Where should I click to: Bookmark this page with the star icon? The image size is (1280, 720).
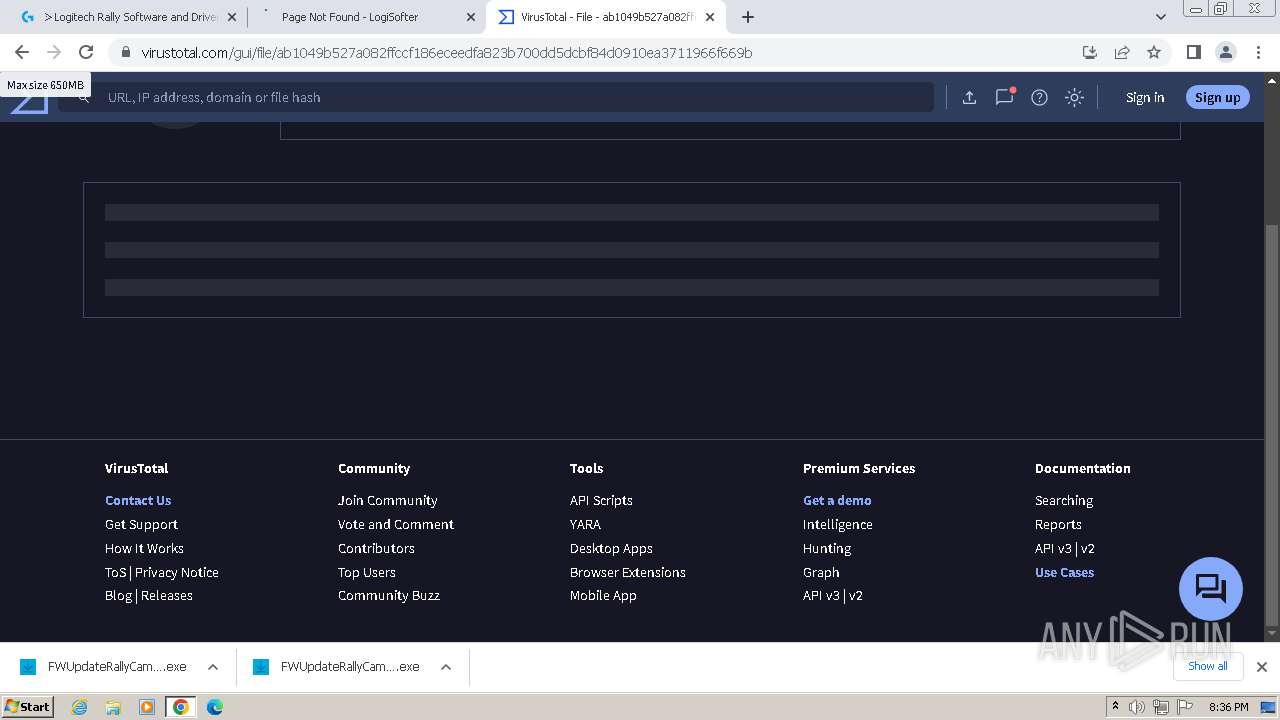click(x=1154, y=52)
